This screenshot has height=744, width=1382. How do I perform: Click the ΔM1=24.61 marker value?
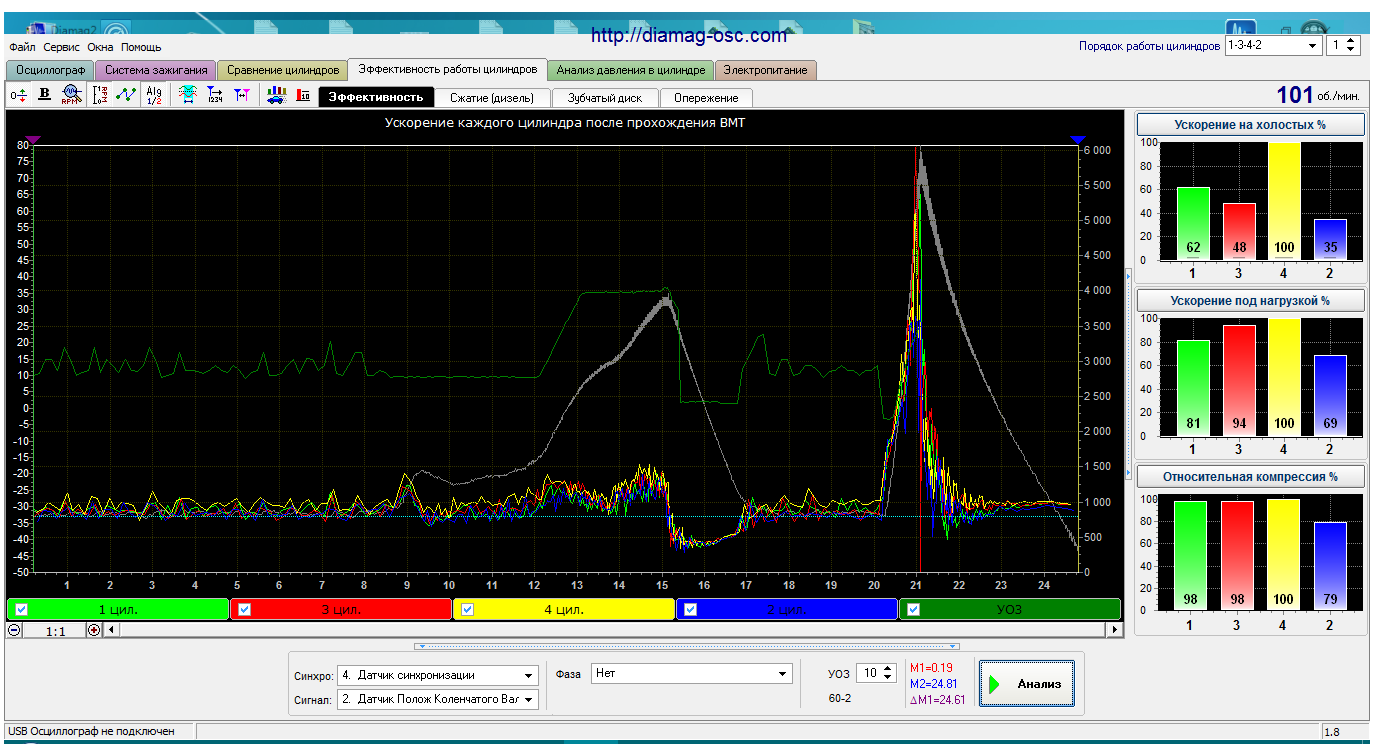[x=937, y=699]
